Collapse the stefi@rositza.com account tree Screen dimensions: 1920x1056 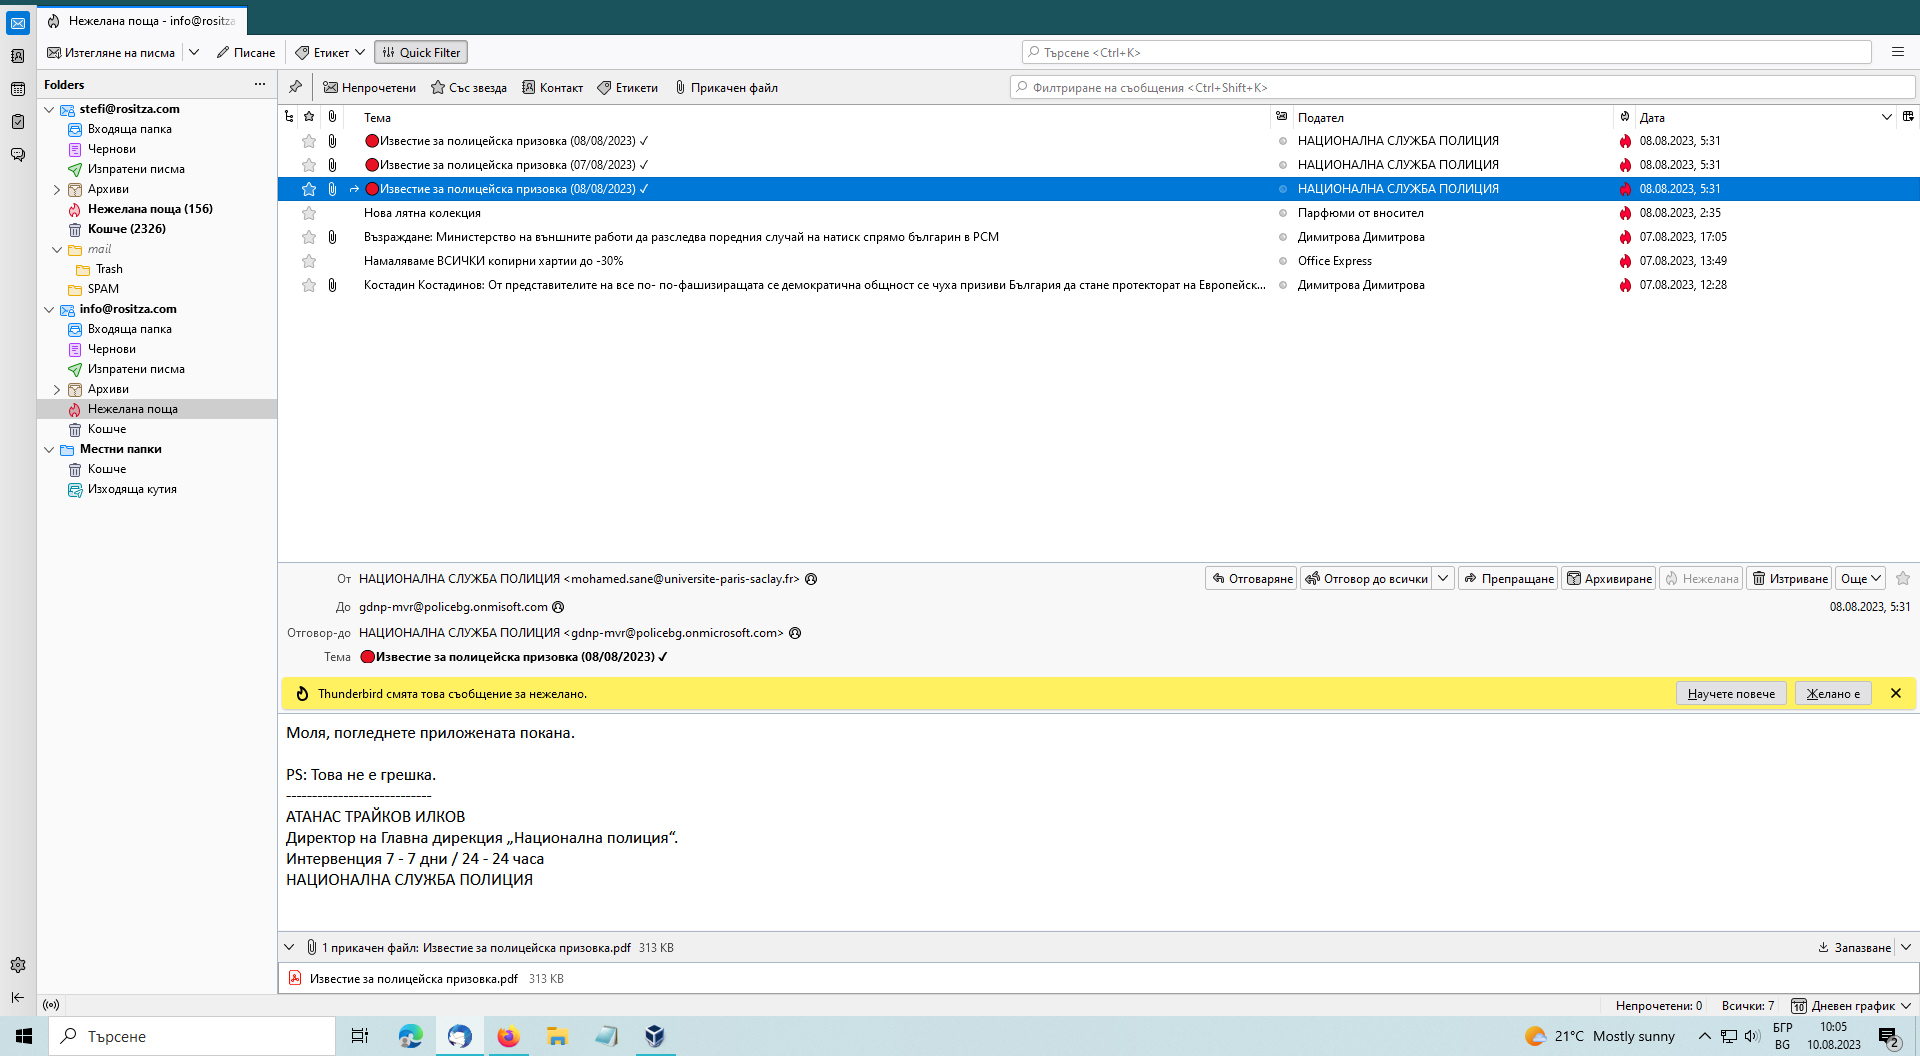49,109
